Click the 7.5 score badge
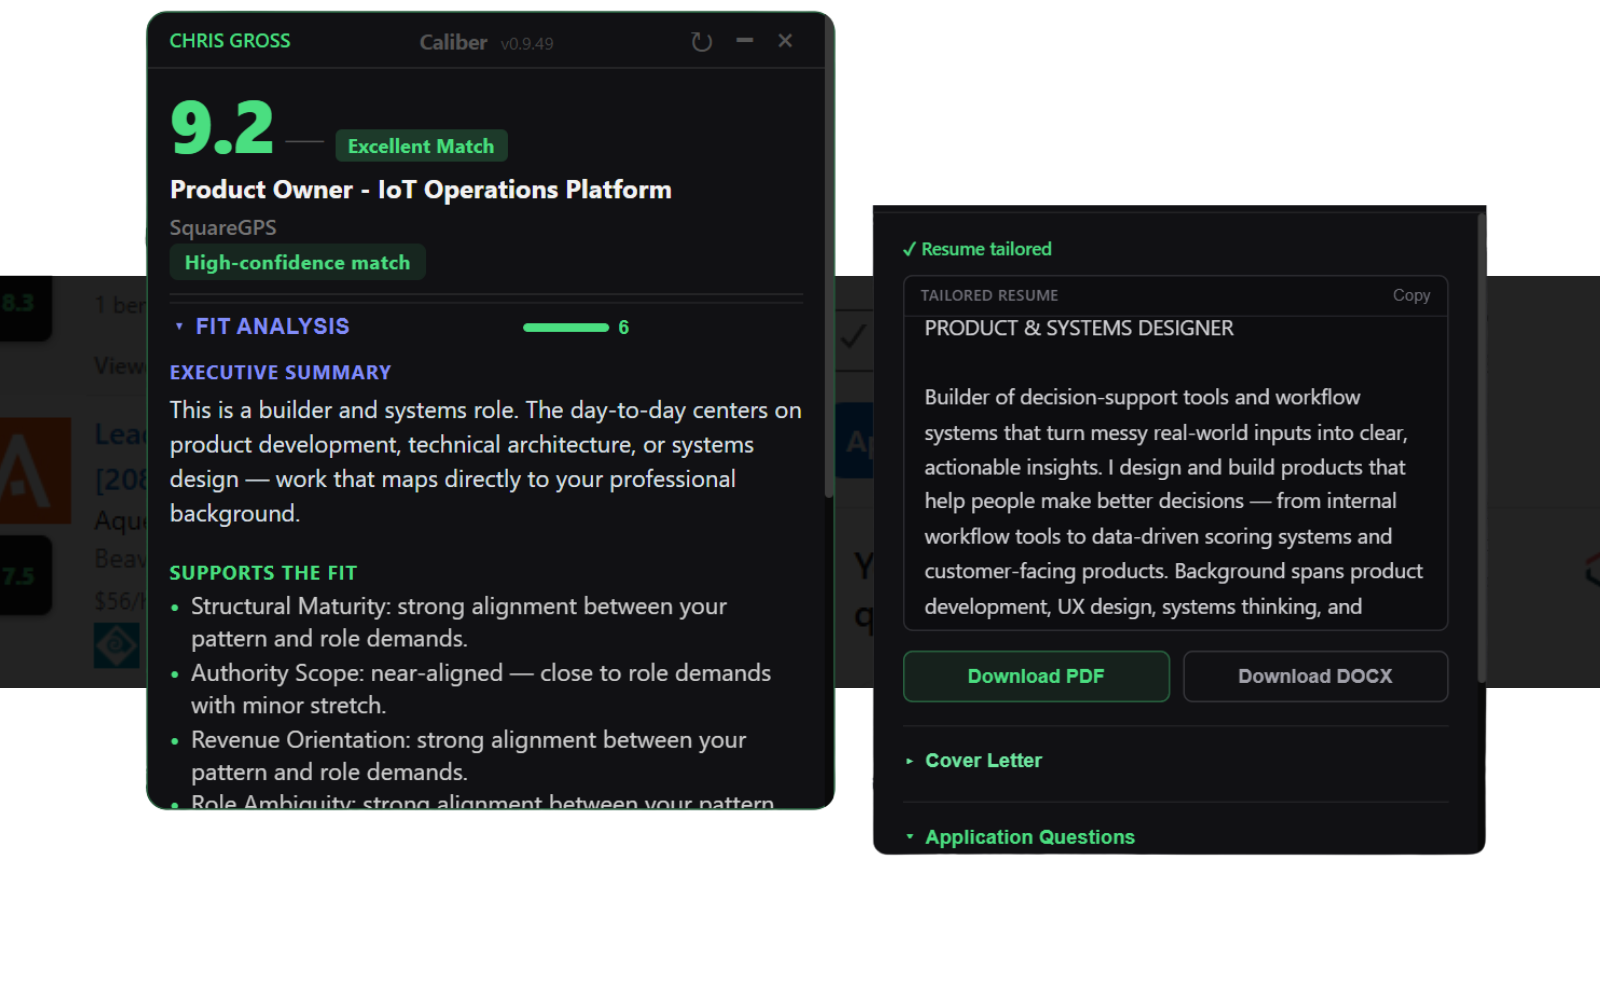 tap(19, 576)
